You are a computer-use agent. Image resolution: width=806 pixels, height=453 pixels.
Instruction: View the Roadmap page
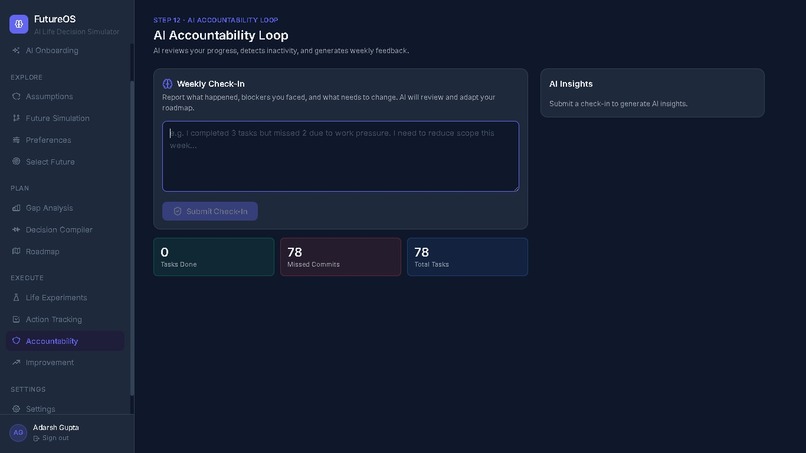pos(42,251)
